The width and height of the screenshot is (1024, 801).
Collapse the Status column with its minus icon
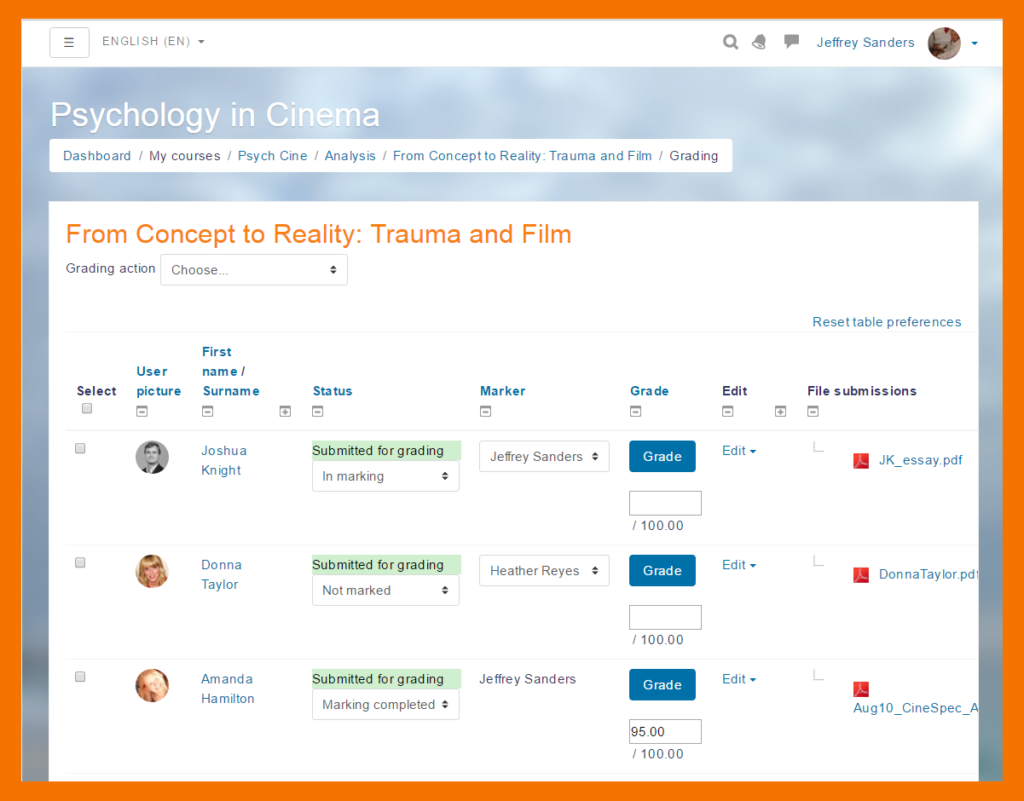tap(317, 411)
